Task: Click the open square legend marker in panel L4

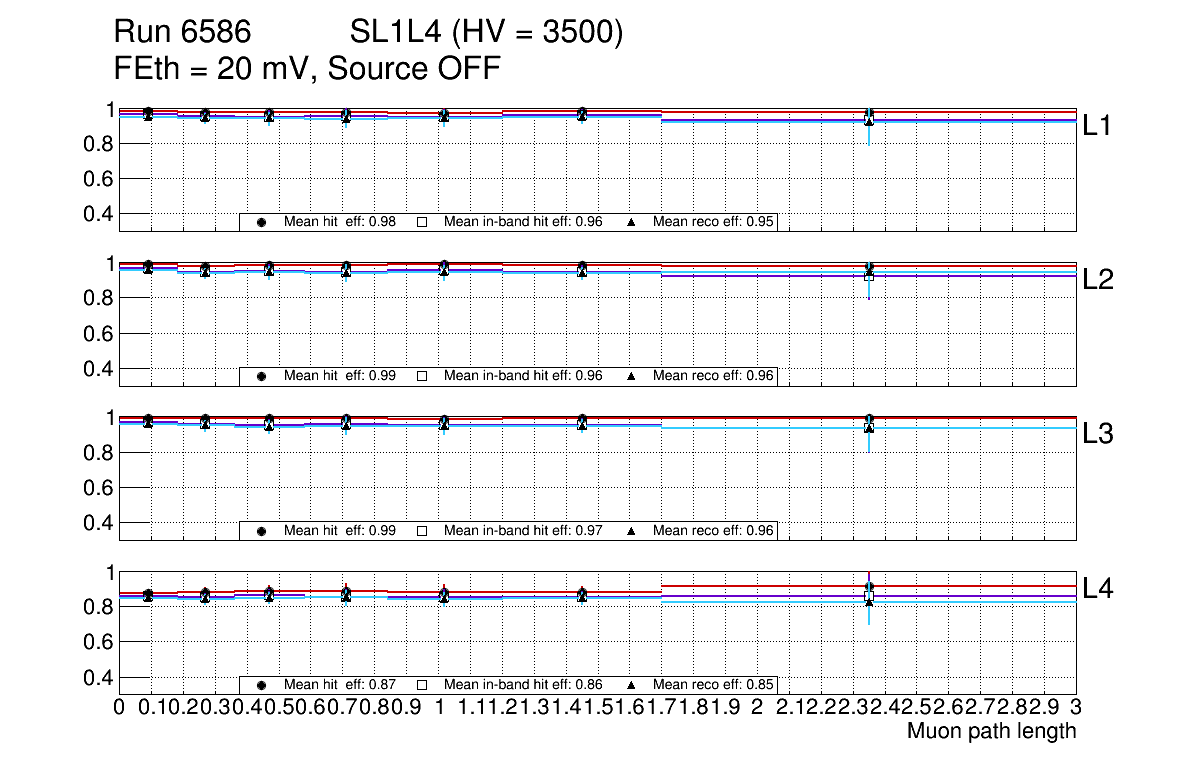Action: [422, 685]
